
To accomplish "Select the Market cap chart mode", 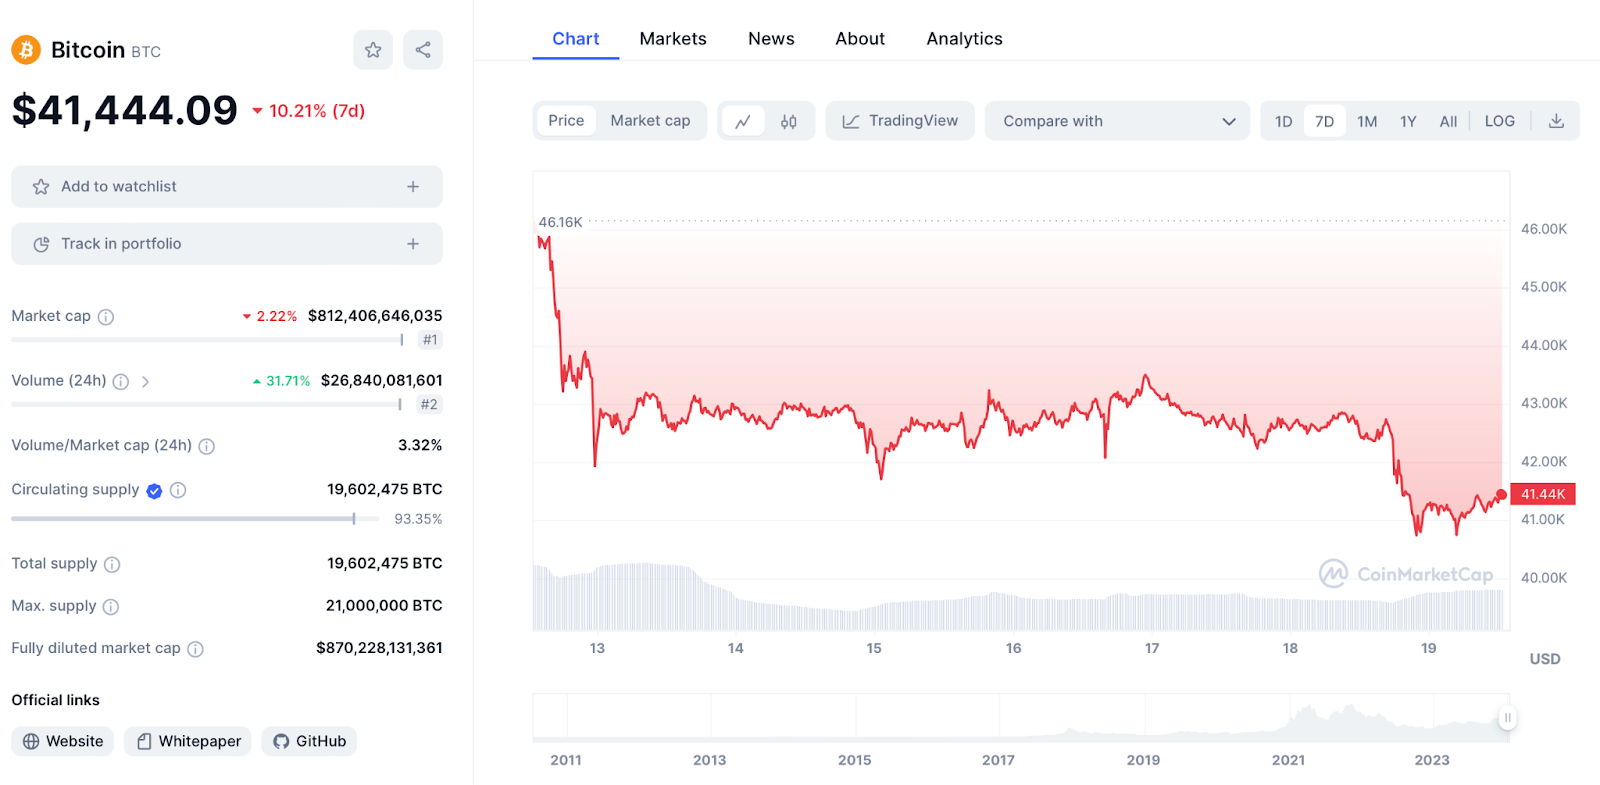I will click(650, 121).
